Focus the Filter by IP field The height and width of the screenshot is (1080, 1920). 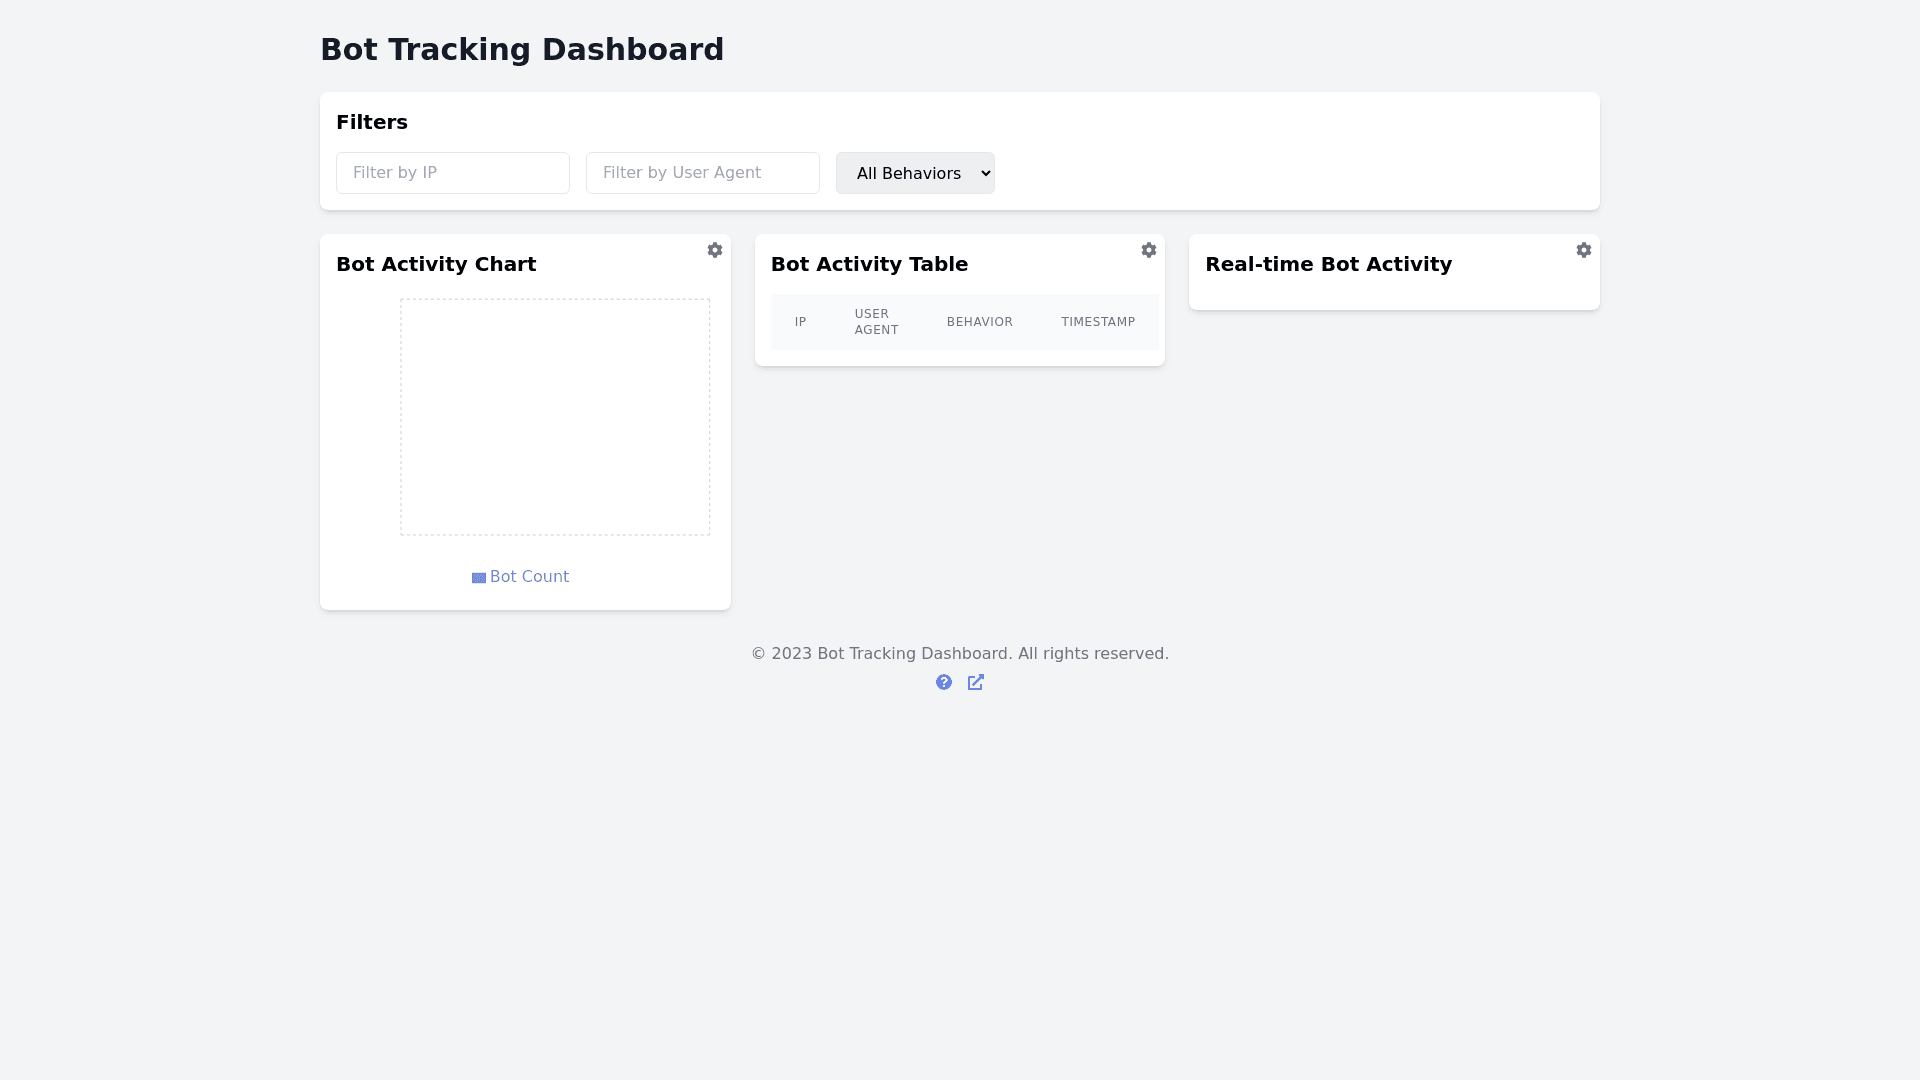tap(452, 173)
